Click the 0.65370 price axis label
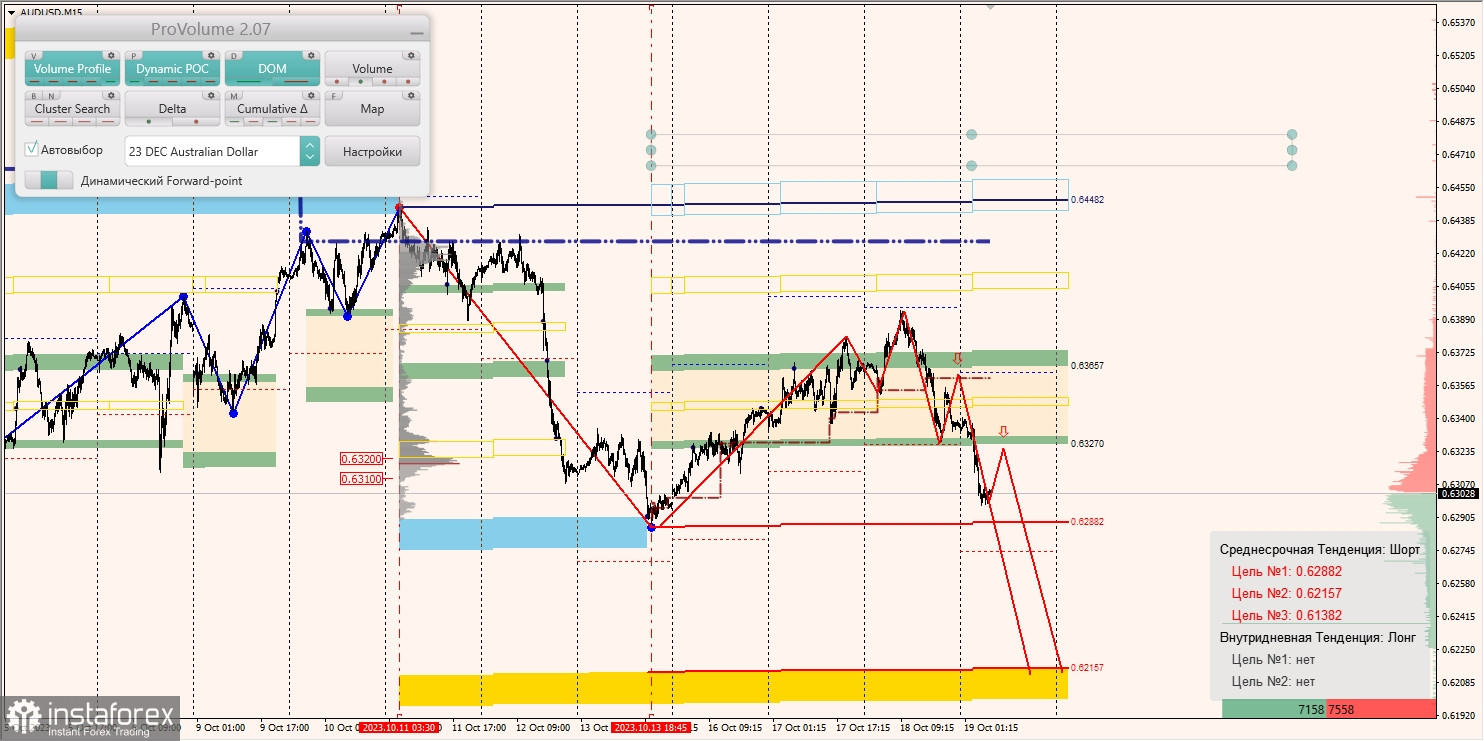The image size is (1484, 741). click(x=1458, y=22)
